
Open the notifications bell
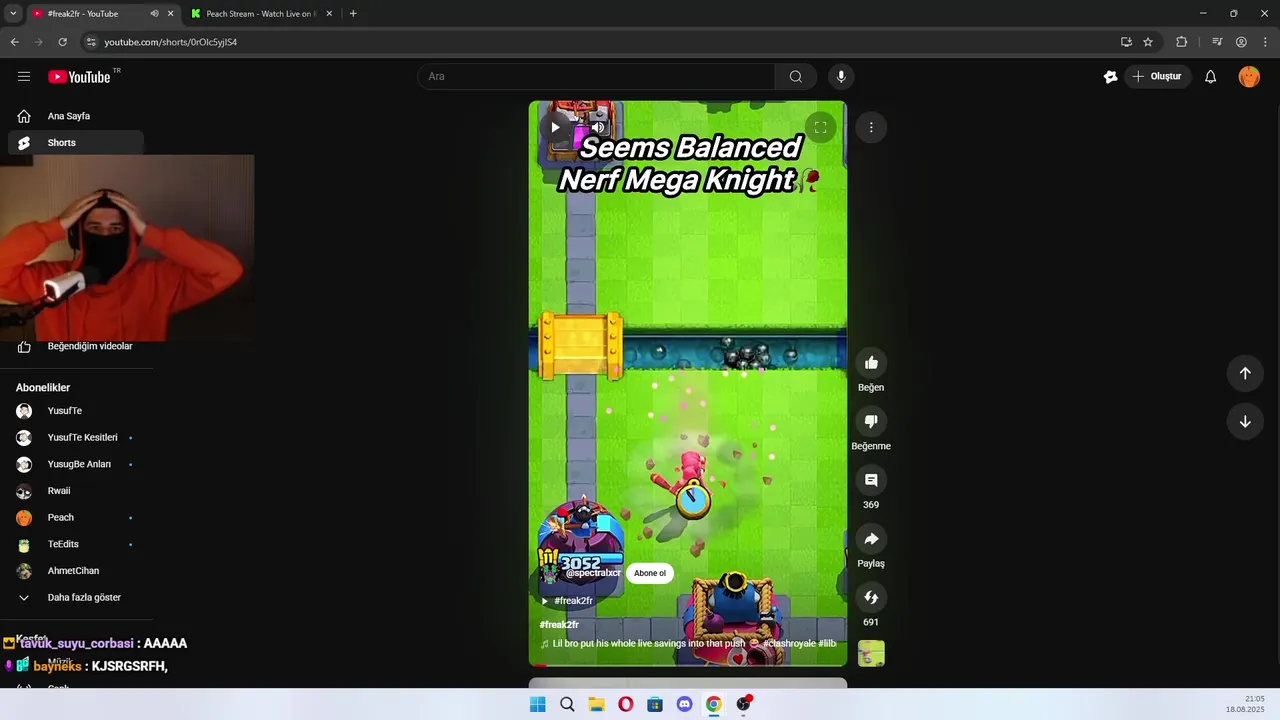[x=1210, y=77]
